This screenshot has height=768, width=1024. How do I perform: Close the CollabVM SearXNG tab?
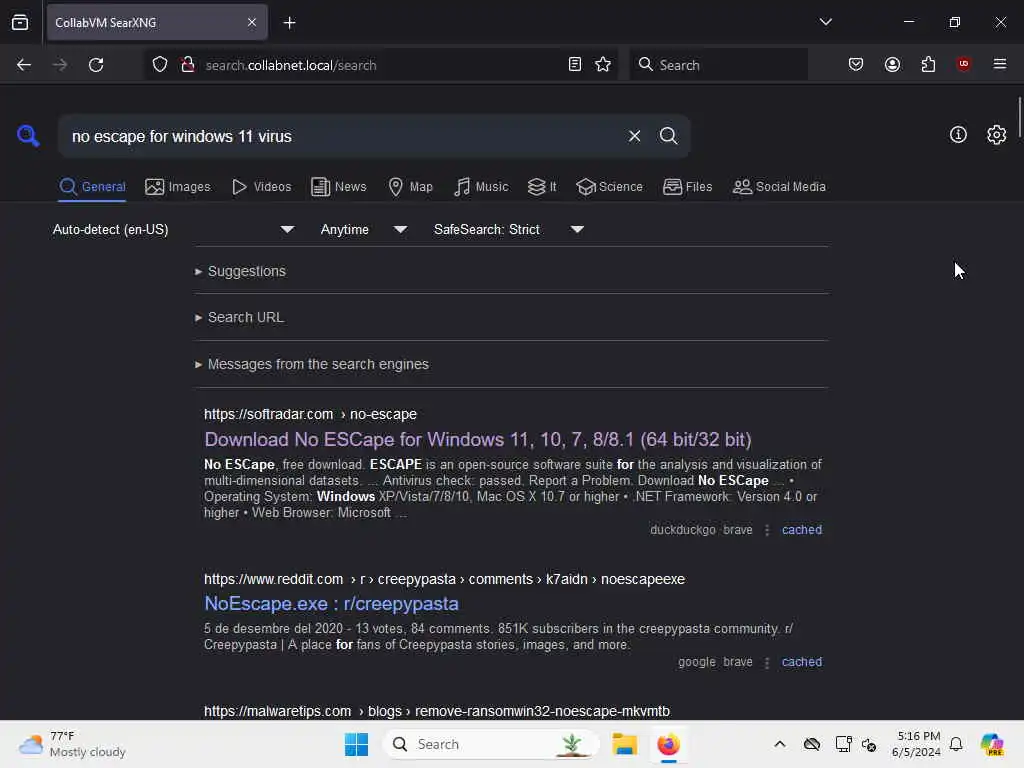252,23
